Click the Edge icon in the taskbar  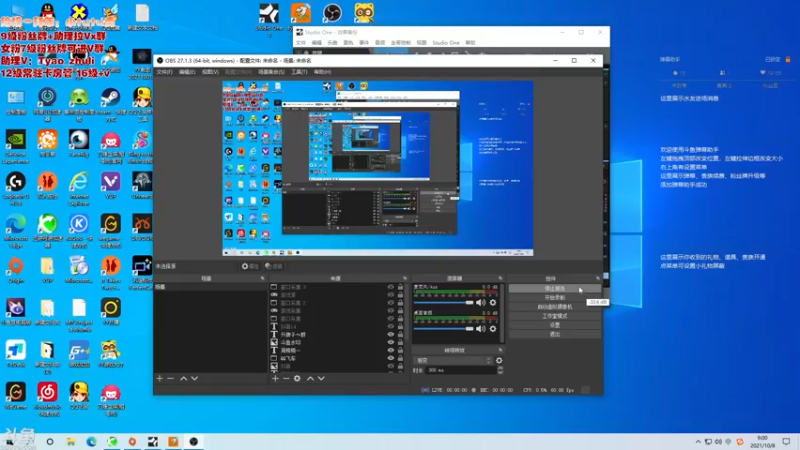[x=91, y=442]
